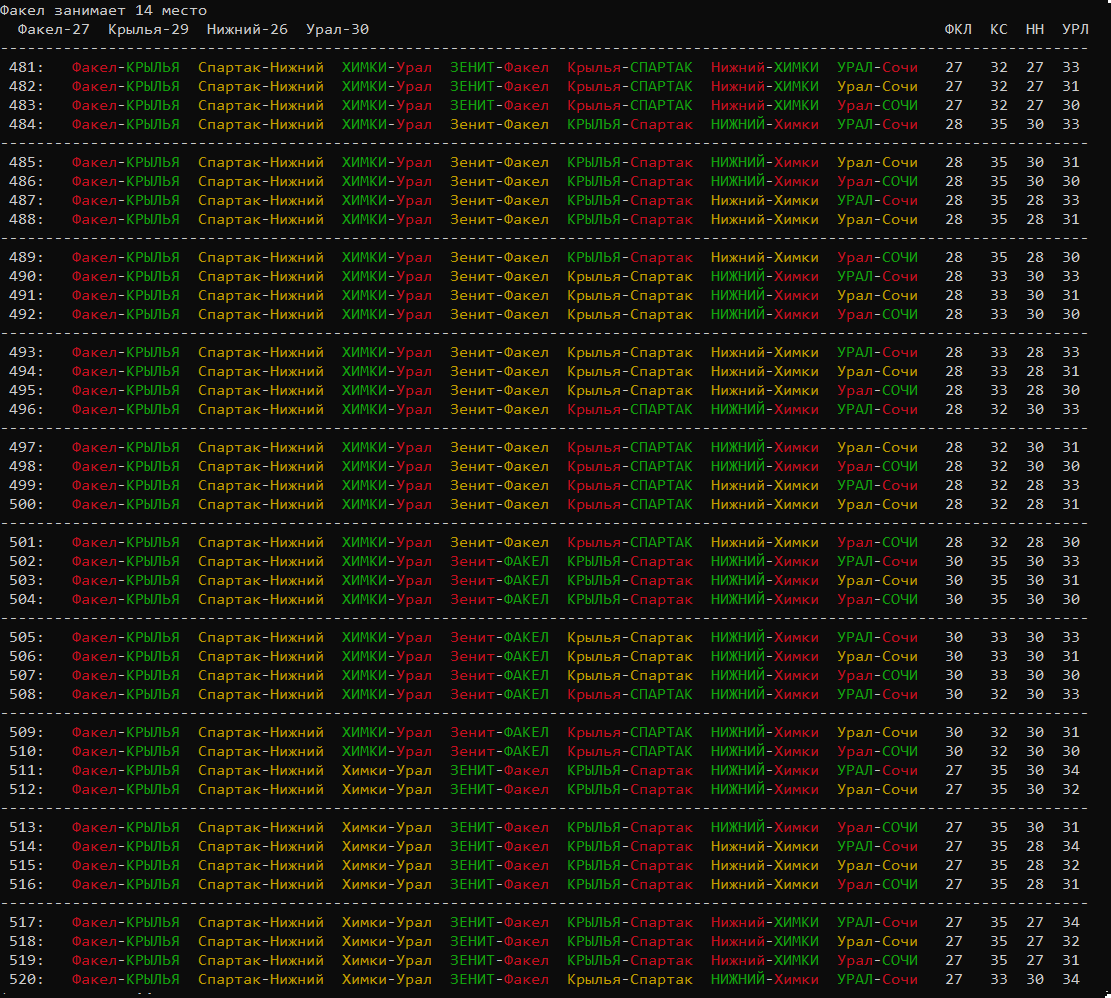Click "Нижний-Химки" in row 487
Image resolution: width=1111 pixels, height=998 pixels.
tap(765, 200)
